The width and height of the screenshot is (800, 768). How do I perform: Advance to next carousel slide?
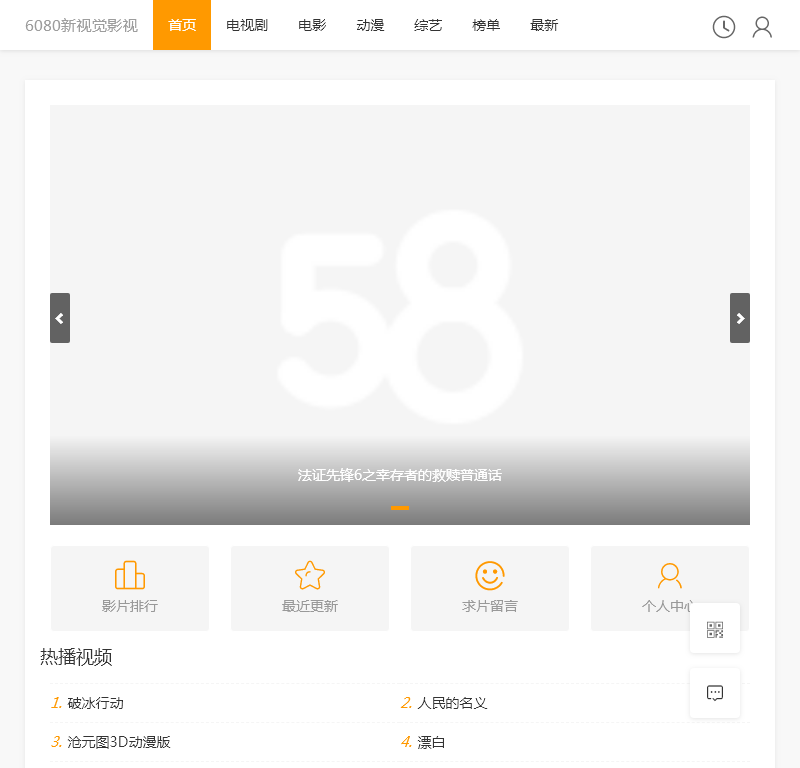(x=740, y=318)
